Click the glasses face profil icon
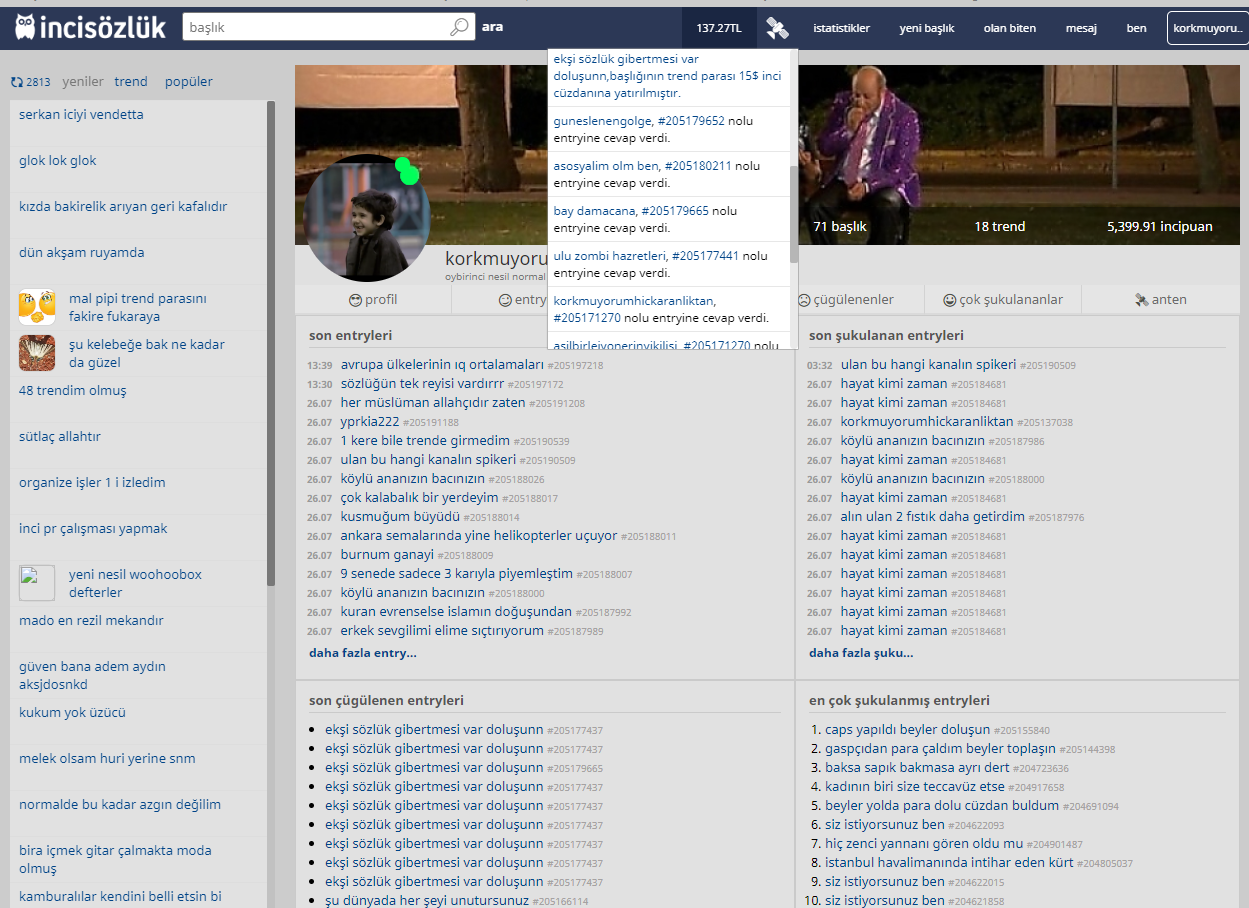The image size is (1249, 908). (x=355, y=299)
